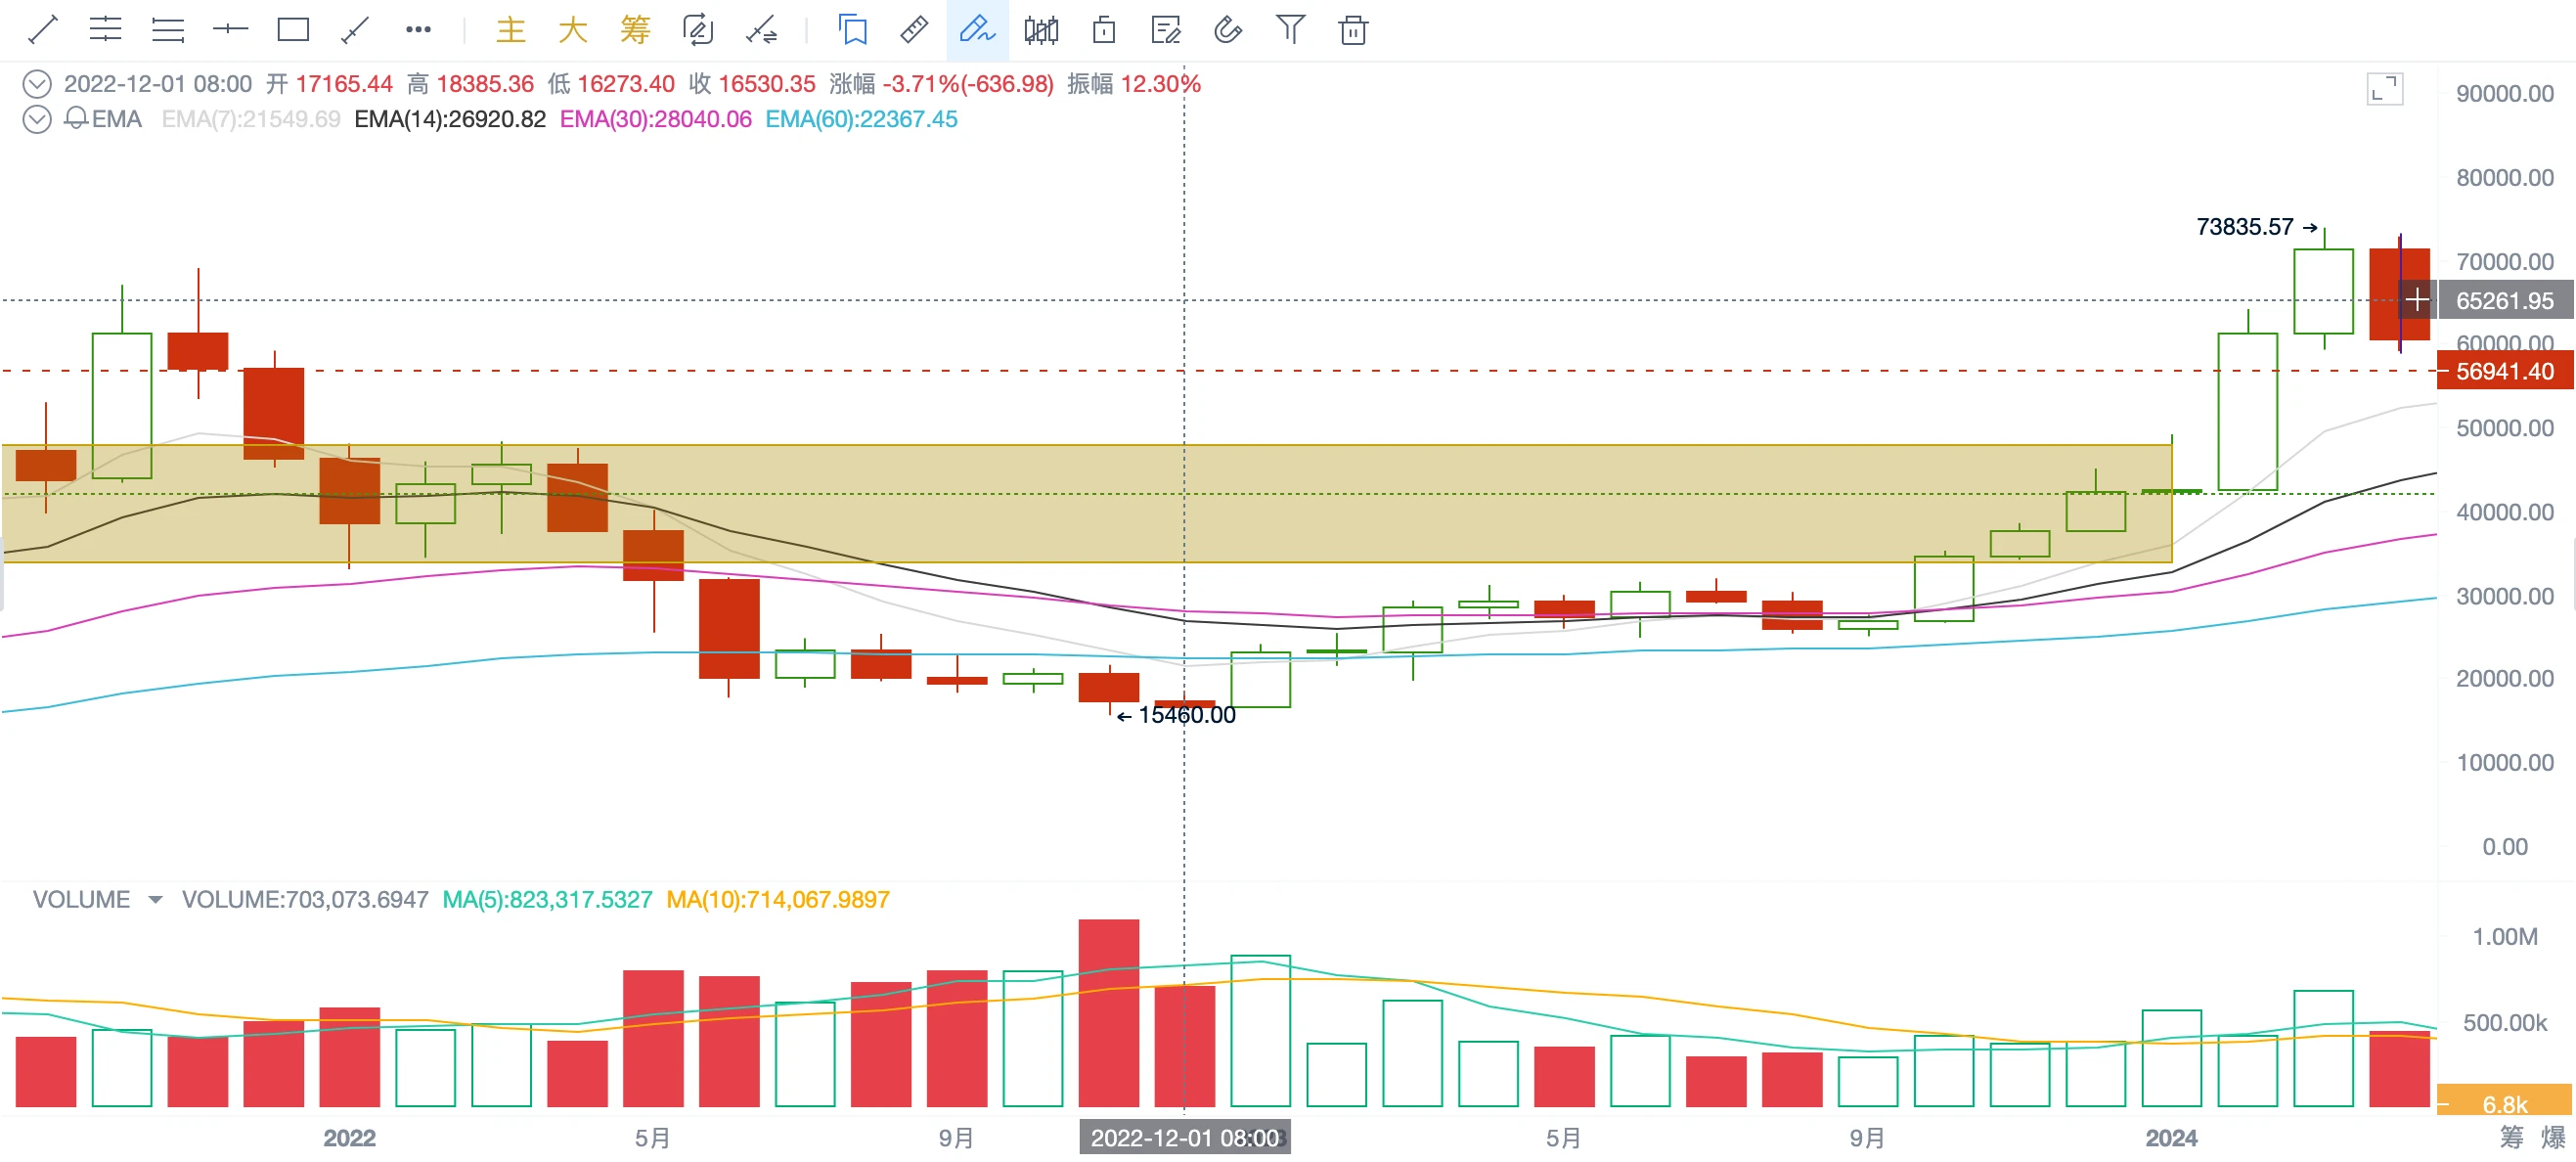Select the rectangle drawing tool

tap(293, 30)
